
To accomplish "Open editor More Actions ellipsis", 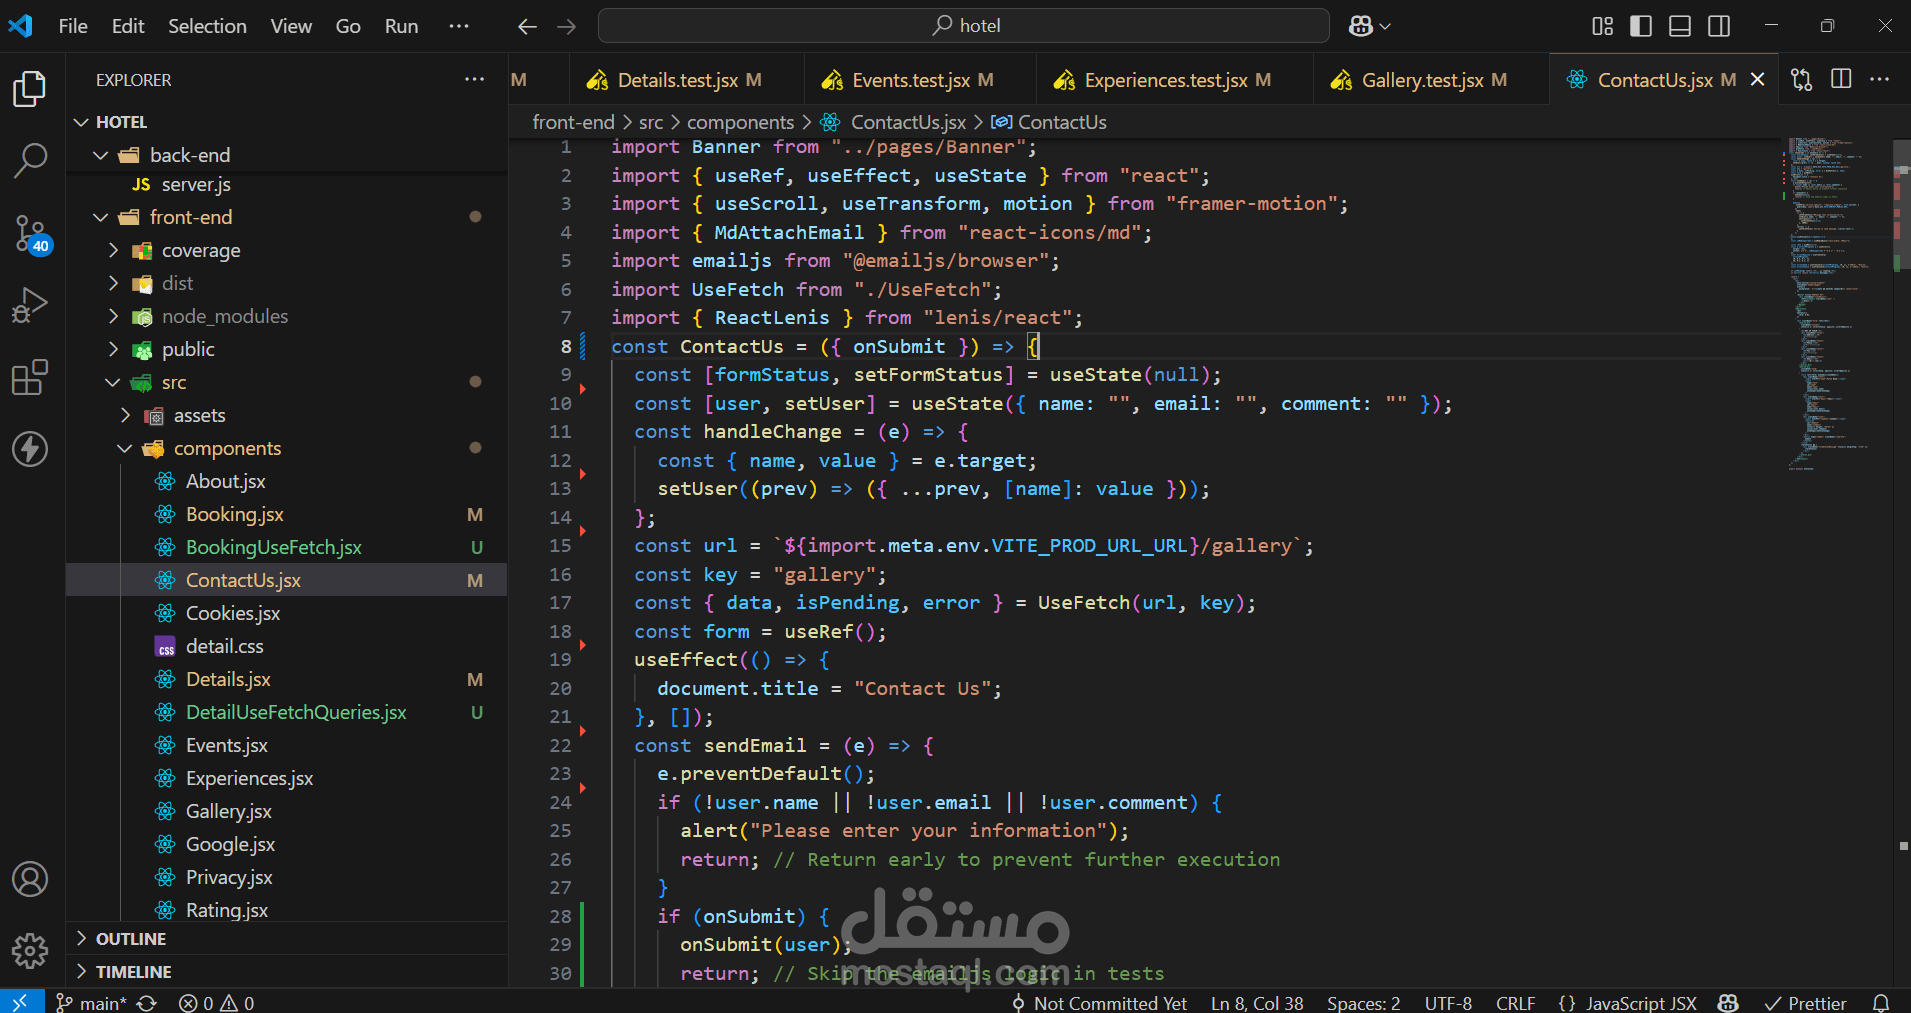I will tap(1880, 80).
